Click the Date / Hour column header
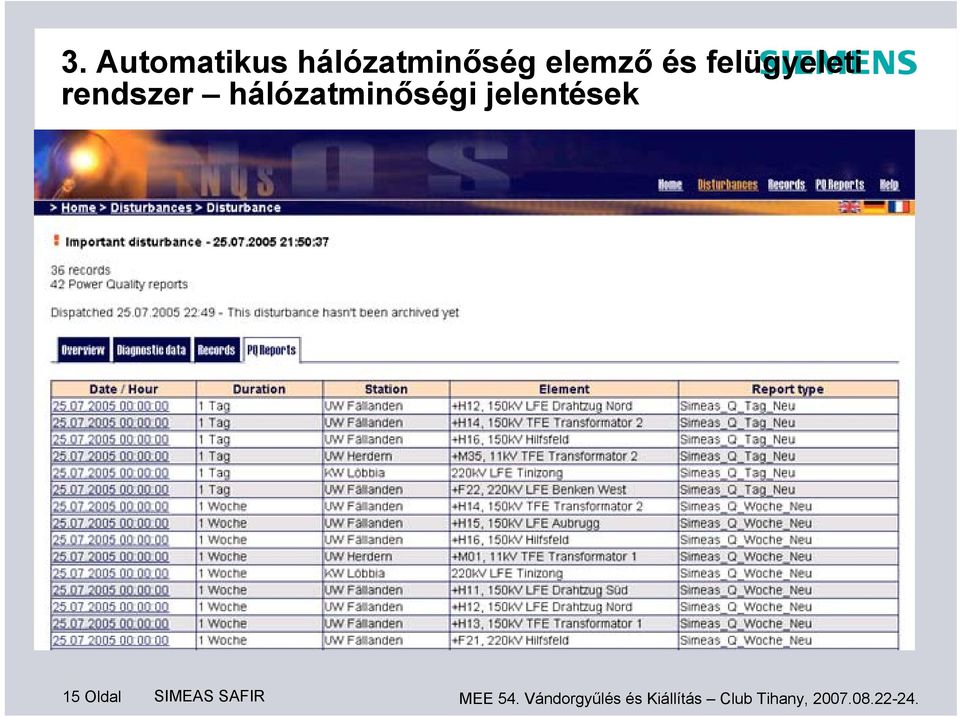This screenshot has height=717, width=960. [x=124, y=389]
